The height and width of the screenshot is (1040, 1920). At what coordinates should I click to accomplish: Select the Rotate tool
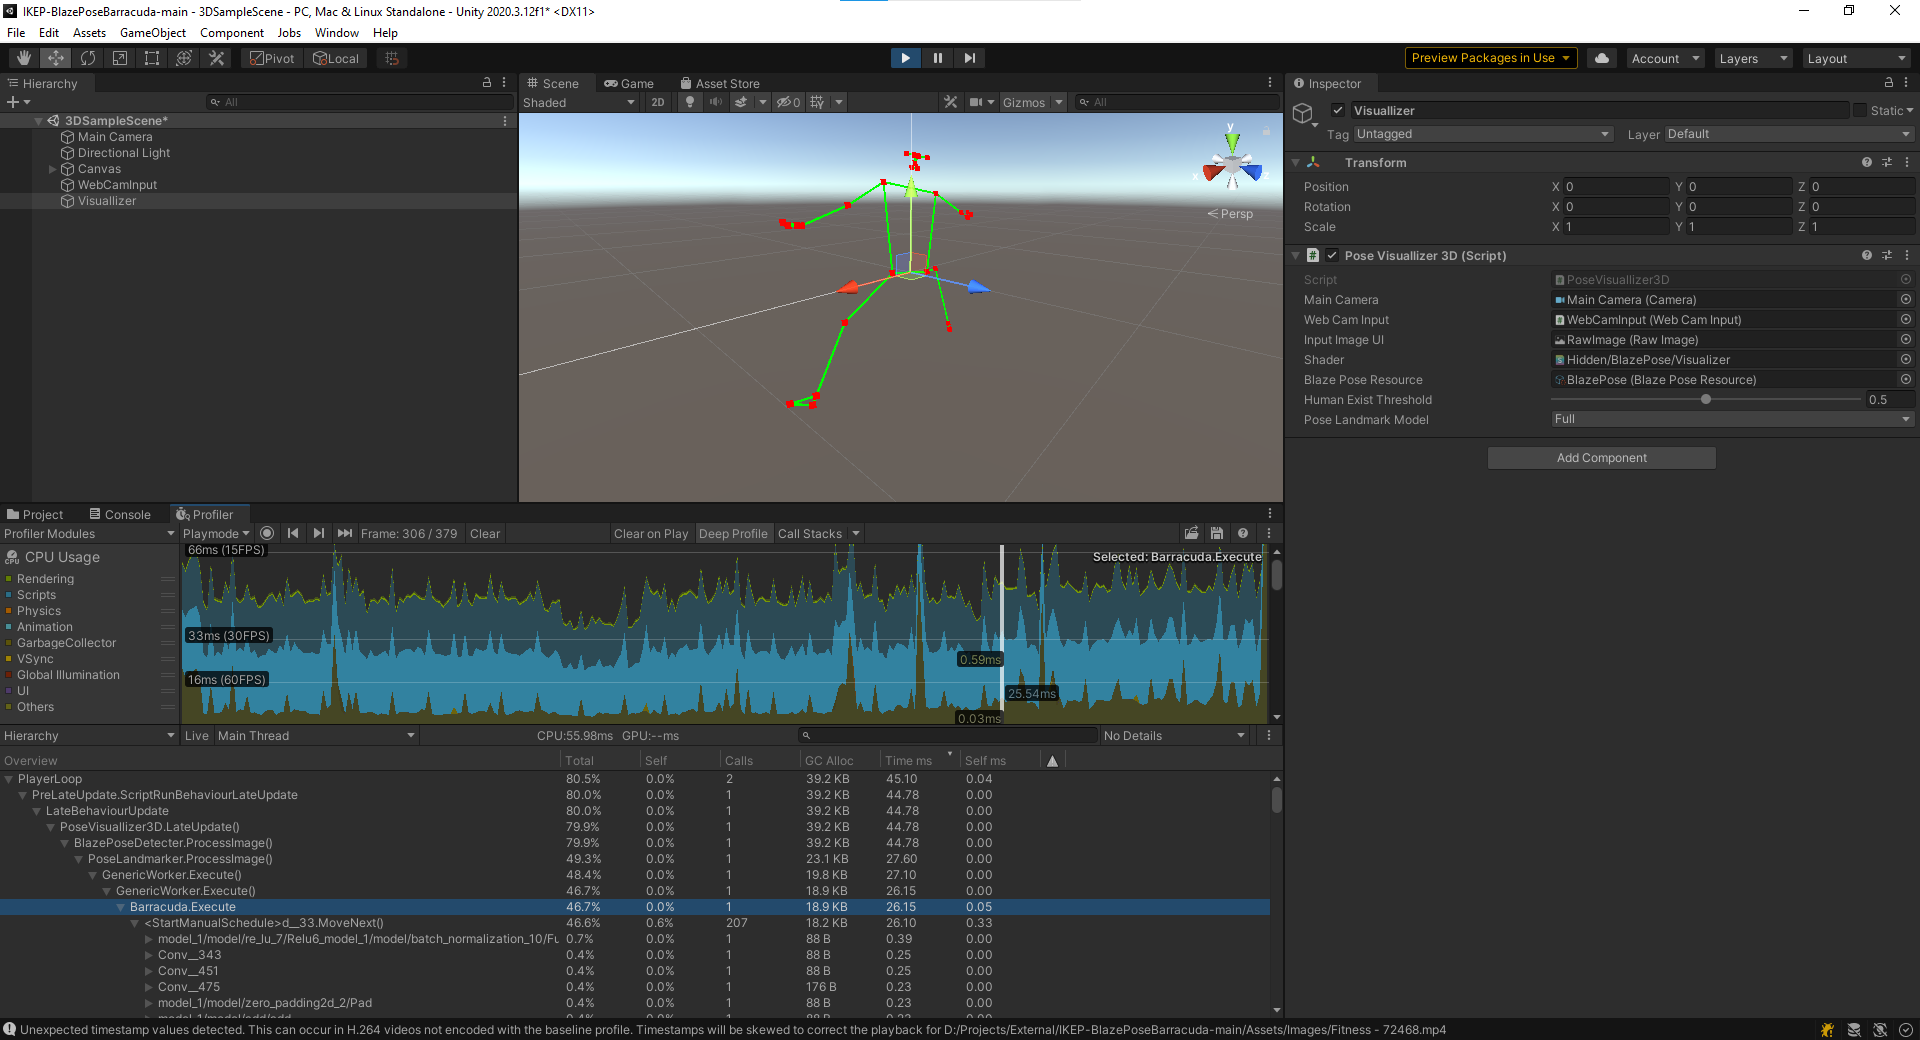click(88, 57)
